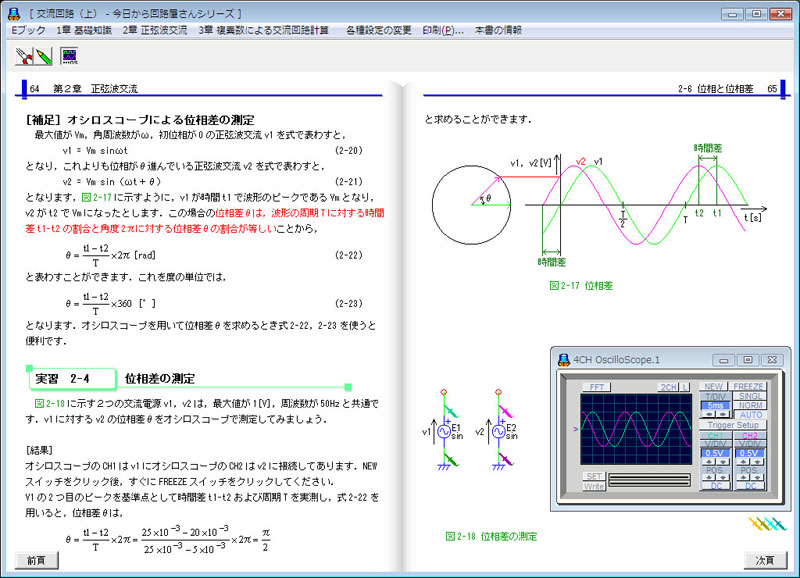
Task: Click the green 図2-18 link in the 実習 paragraph
Action: pos(49,404)
